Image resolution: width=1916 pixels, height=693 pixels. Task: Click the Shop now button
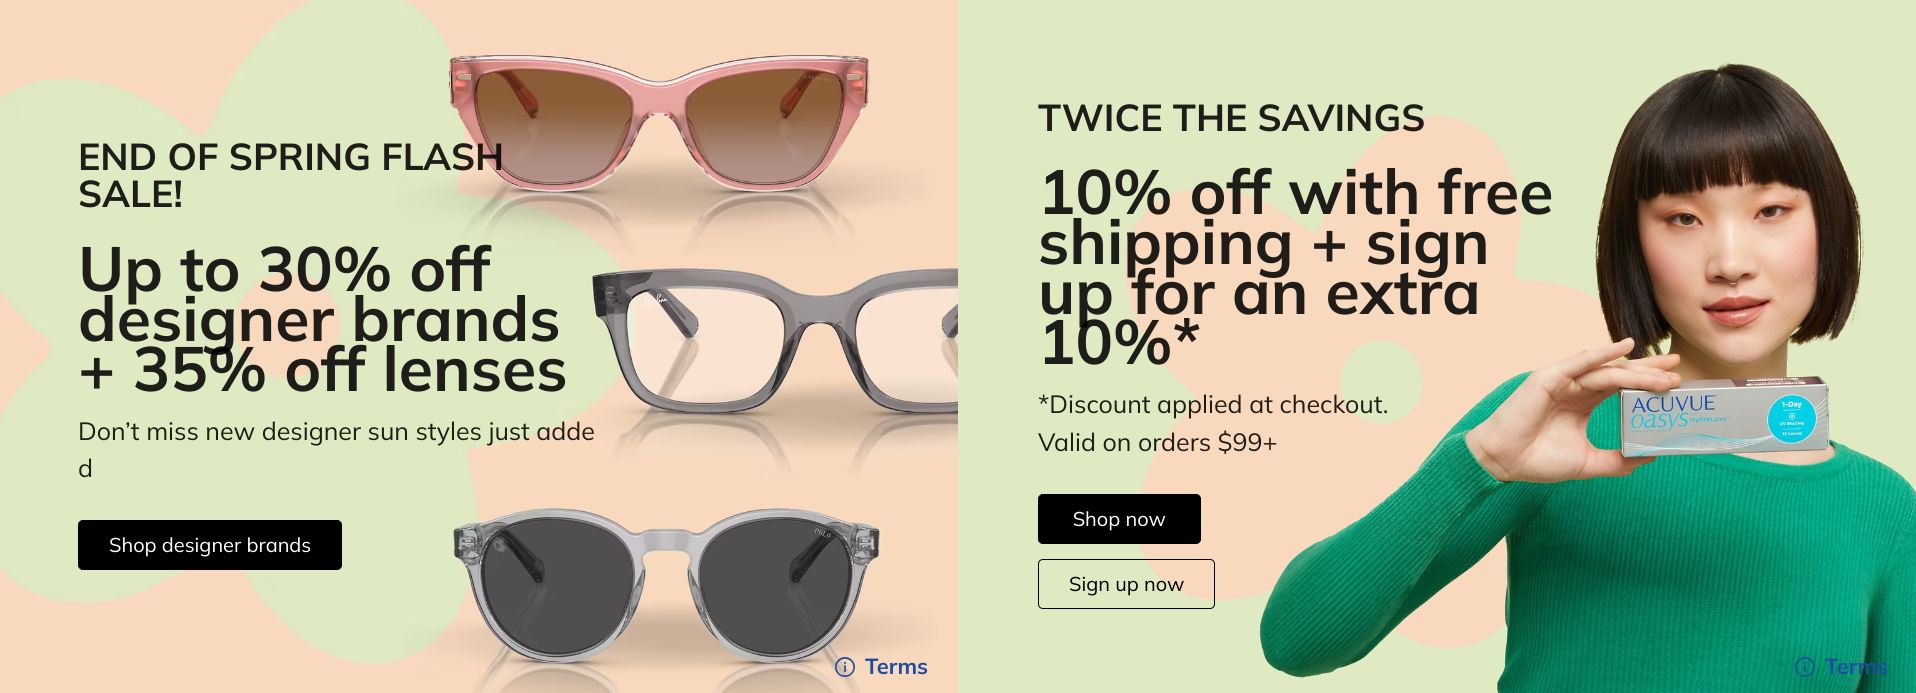(1119, 519)
